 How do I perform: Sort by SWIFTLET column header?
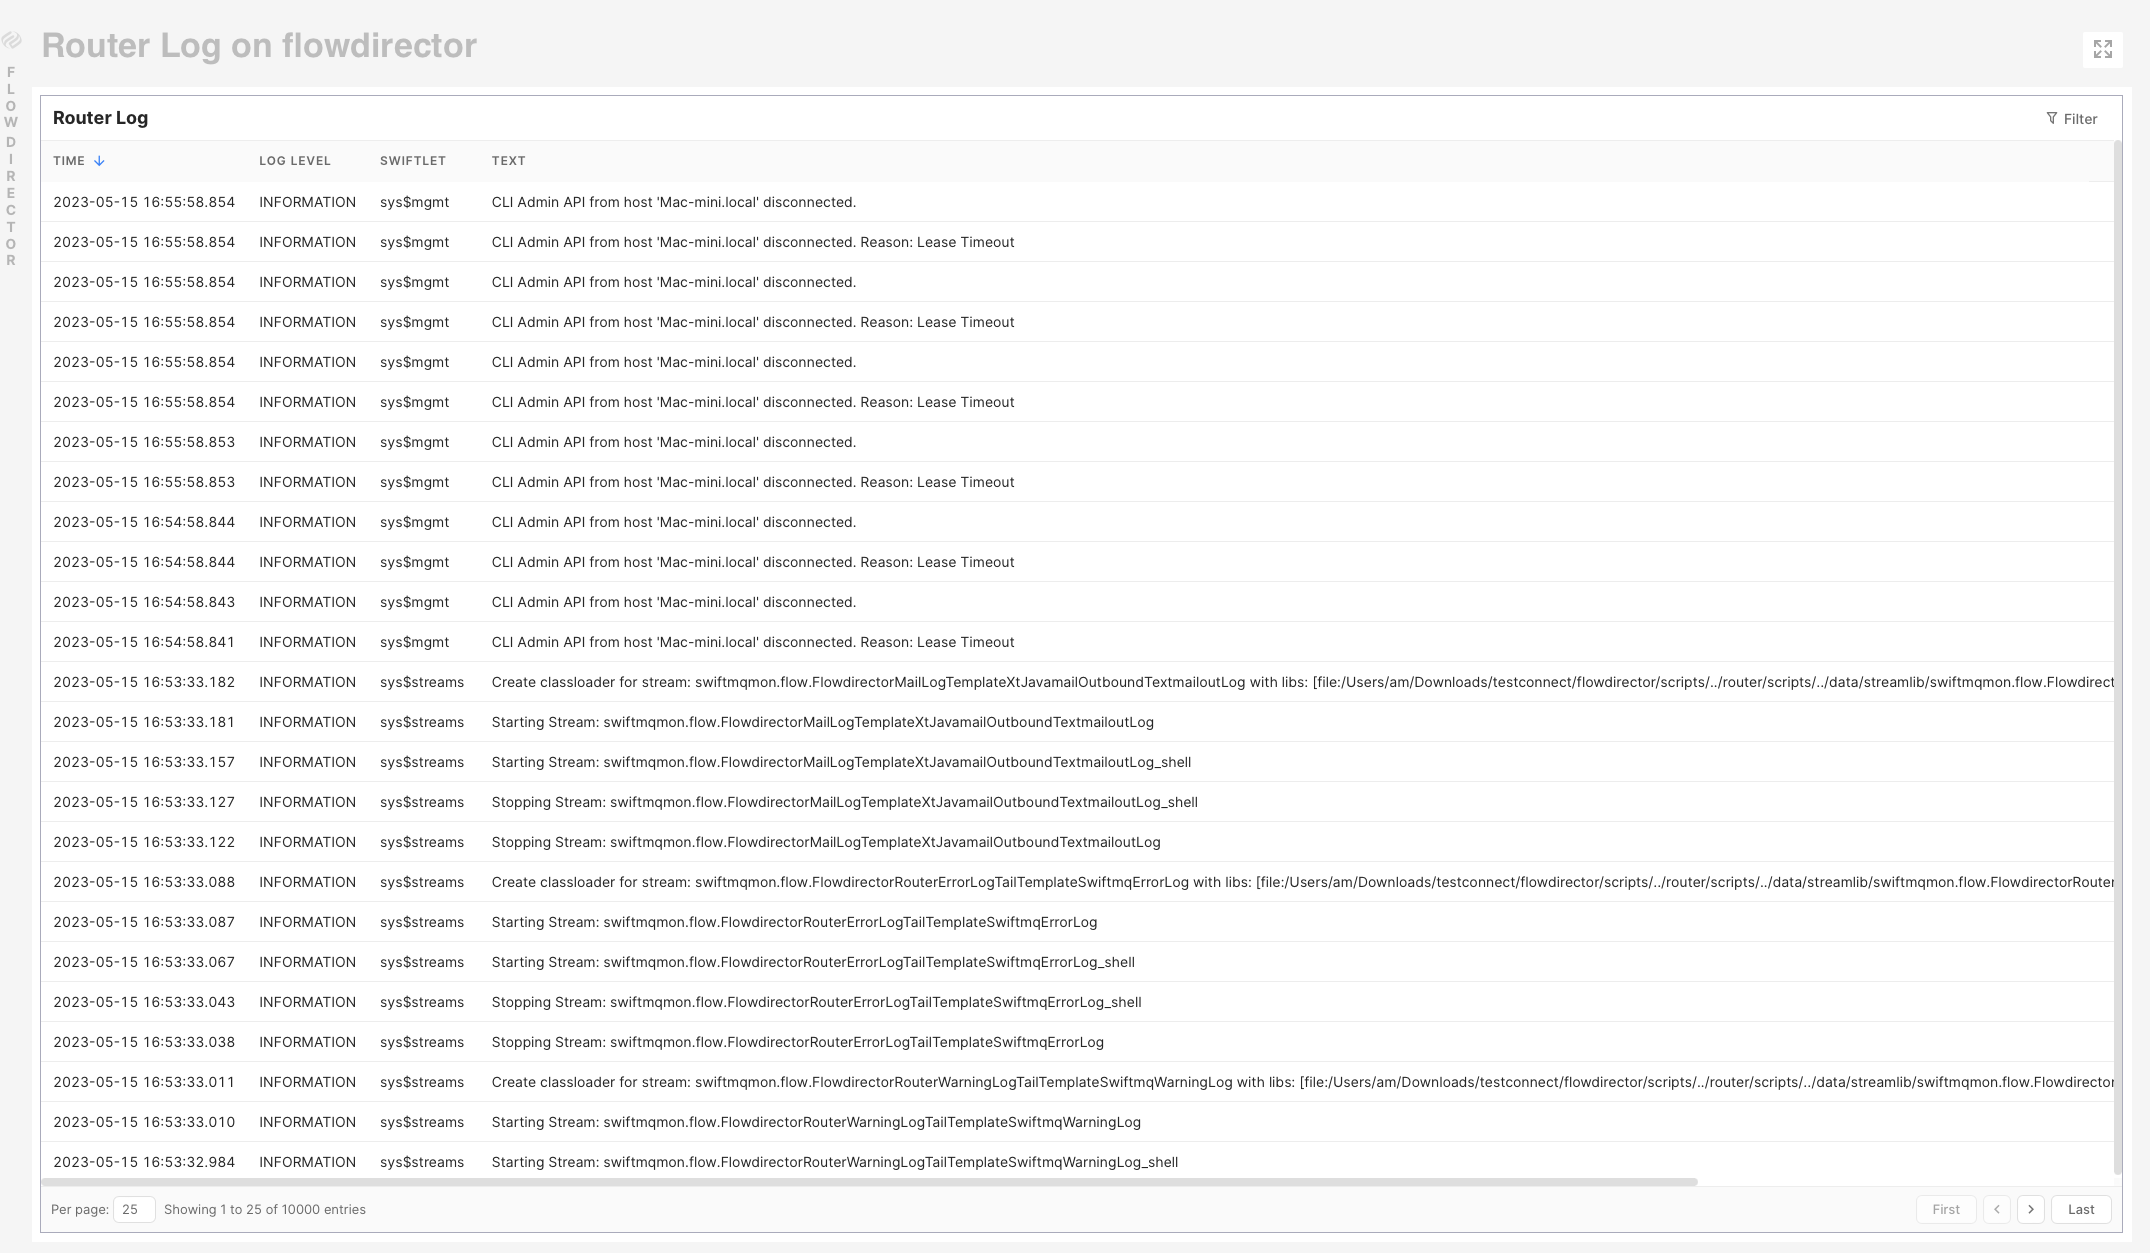[x=412, y=161]
